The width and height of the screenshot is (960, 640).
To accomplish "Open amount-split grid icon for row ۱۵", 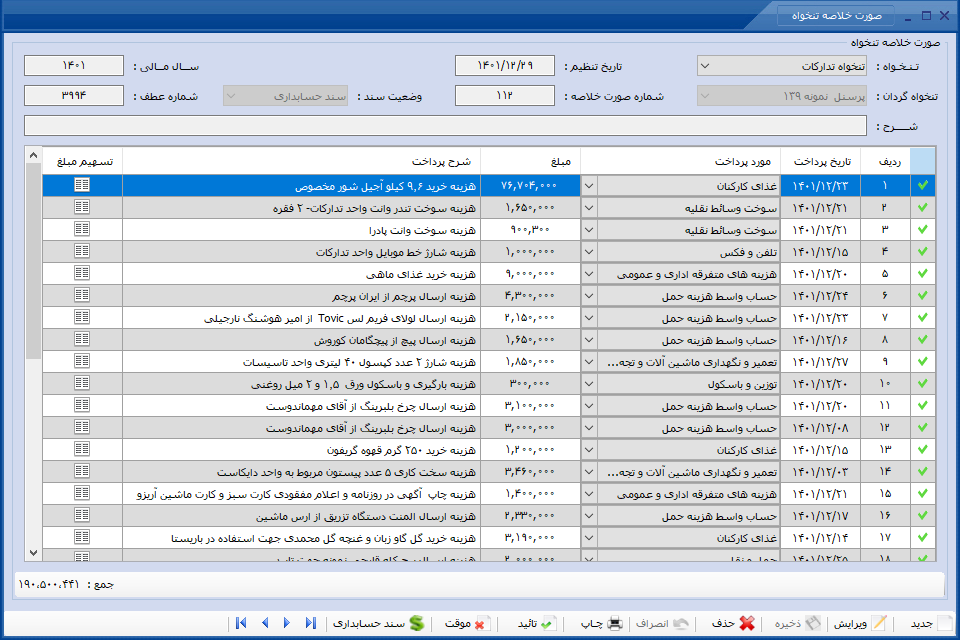I will point(82,494).
